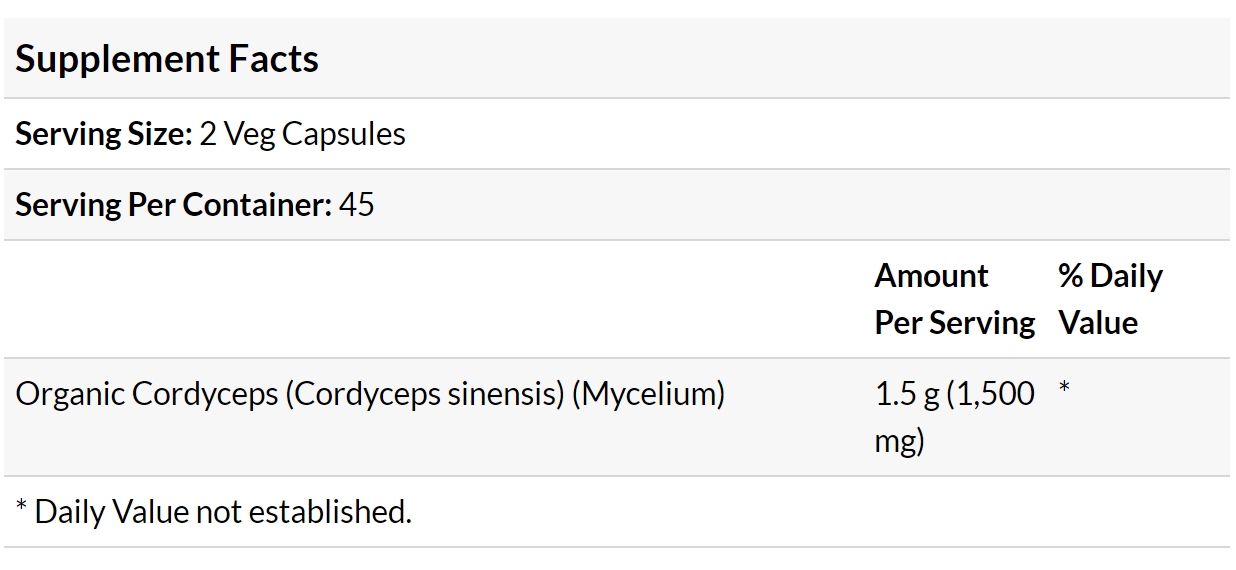Select the Serving Per Container label
Viewport: 1236px width, 570px height.
[173, 205]
